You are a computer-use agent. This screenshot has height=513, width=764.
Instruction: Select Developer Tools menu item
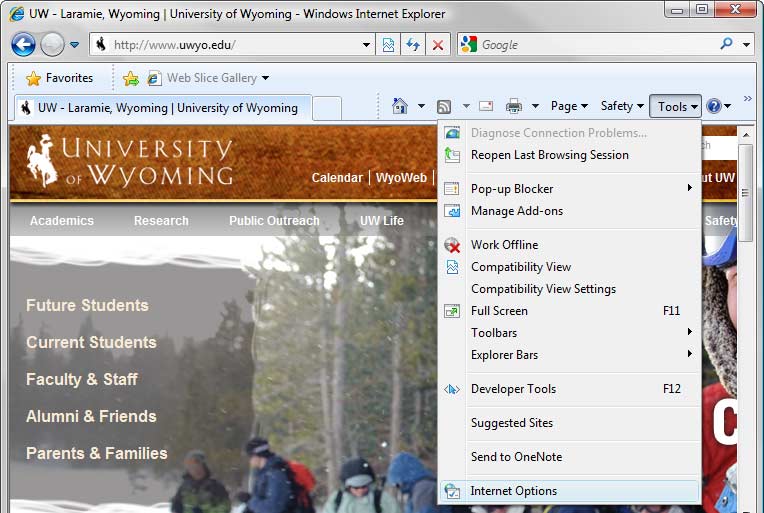coord(569,389)
